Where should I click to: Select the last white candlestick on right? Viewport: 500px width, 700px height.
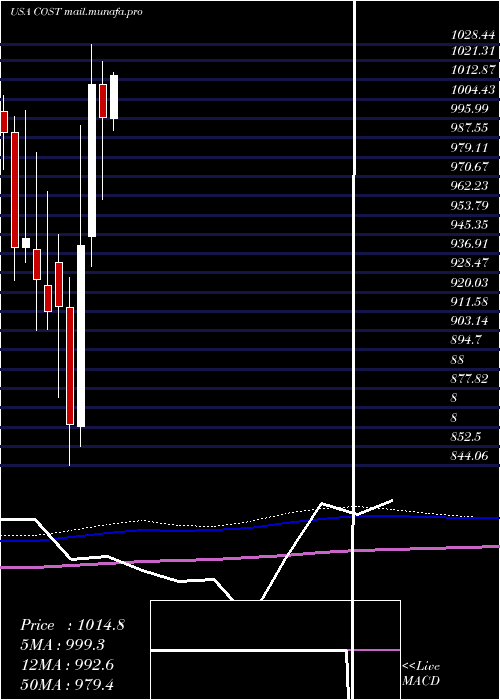[114, 97]
